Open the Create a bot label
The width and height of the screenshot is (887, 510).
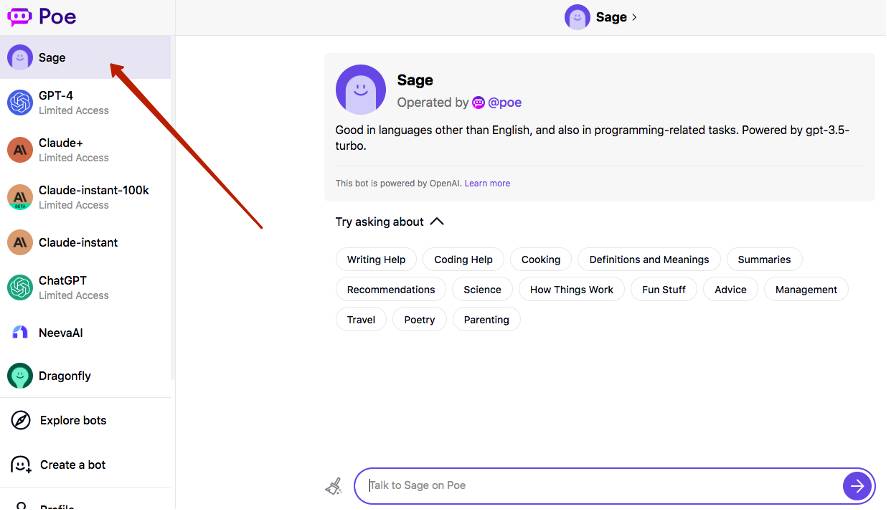point(72,465)
